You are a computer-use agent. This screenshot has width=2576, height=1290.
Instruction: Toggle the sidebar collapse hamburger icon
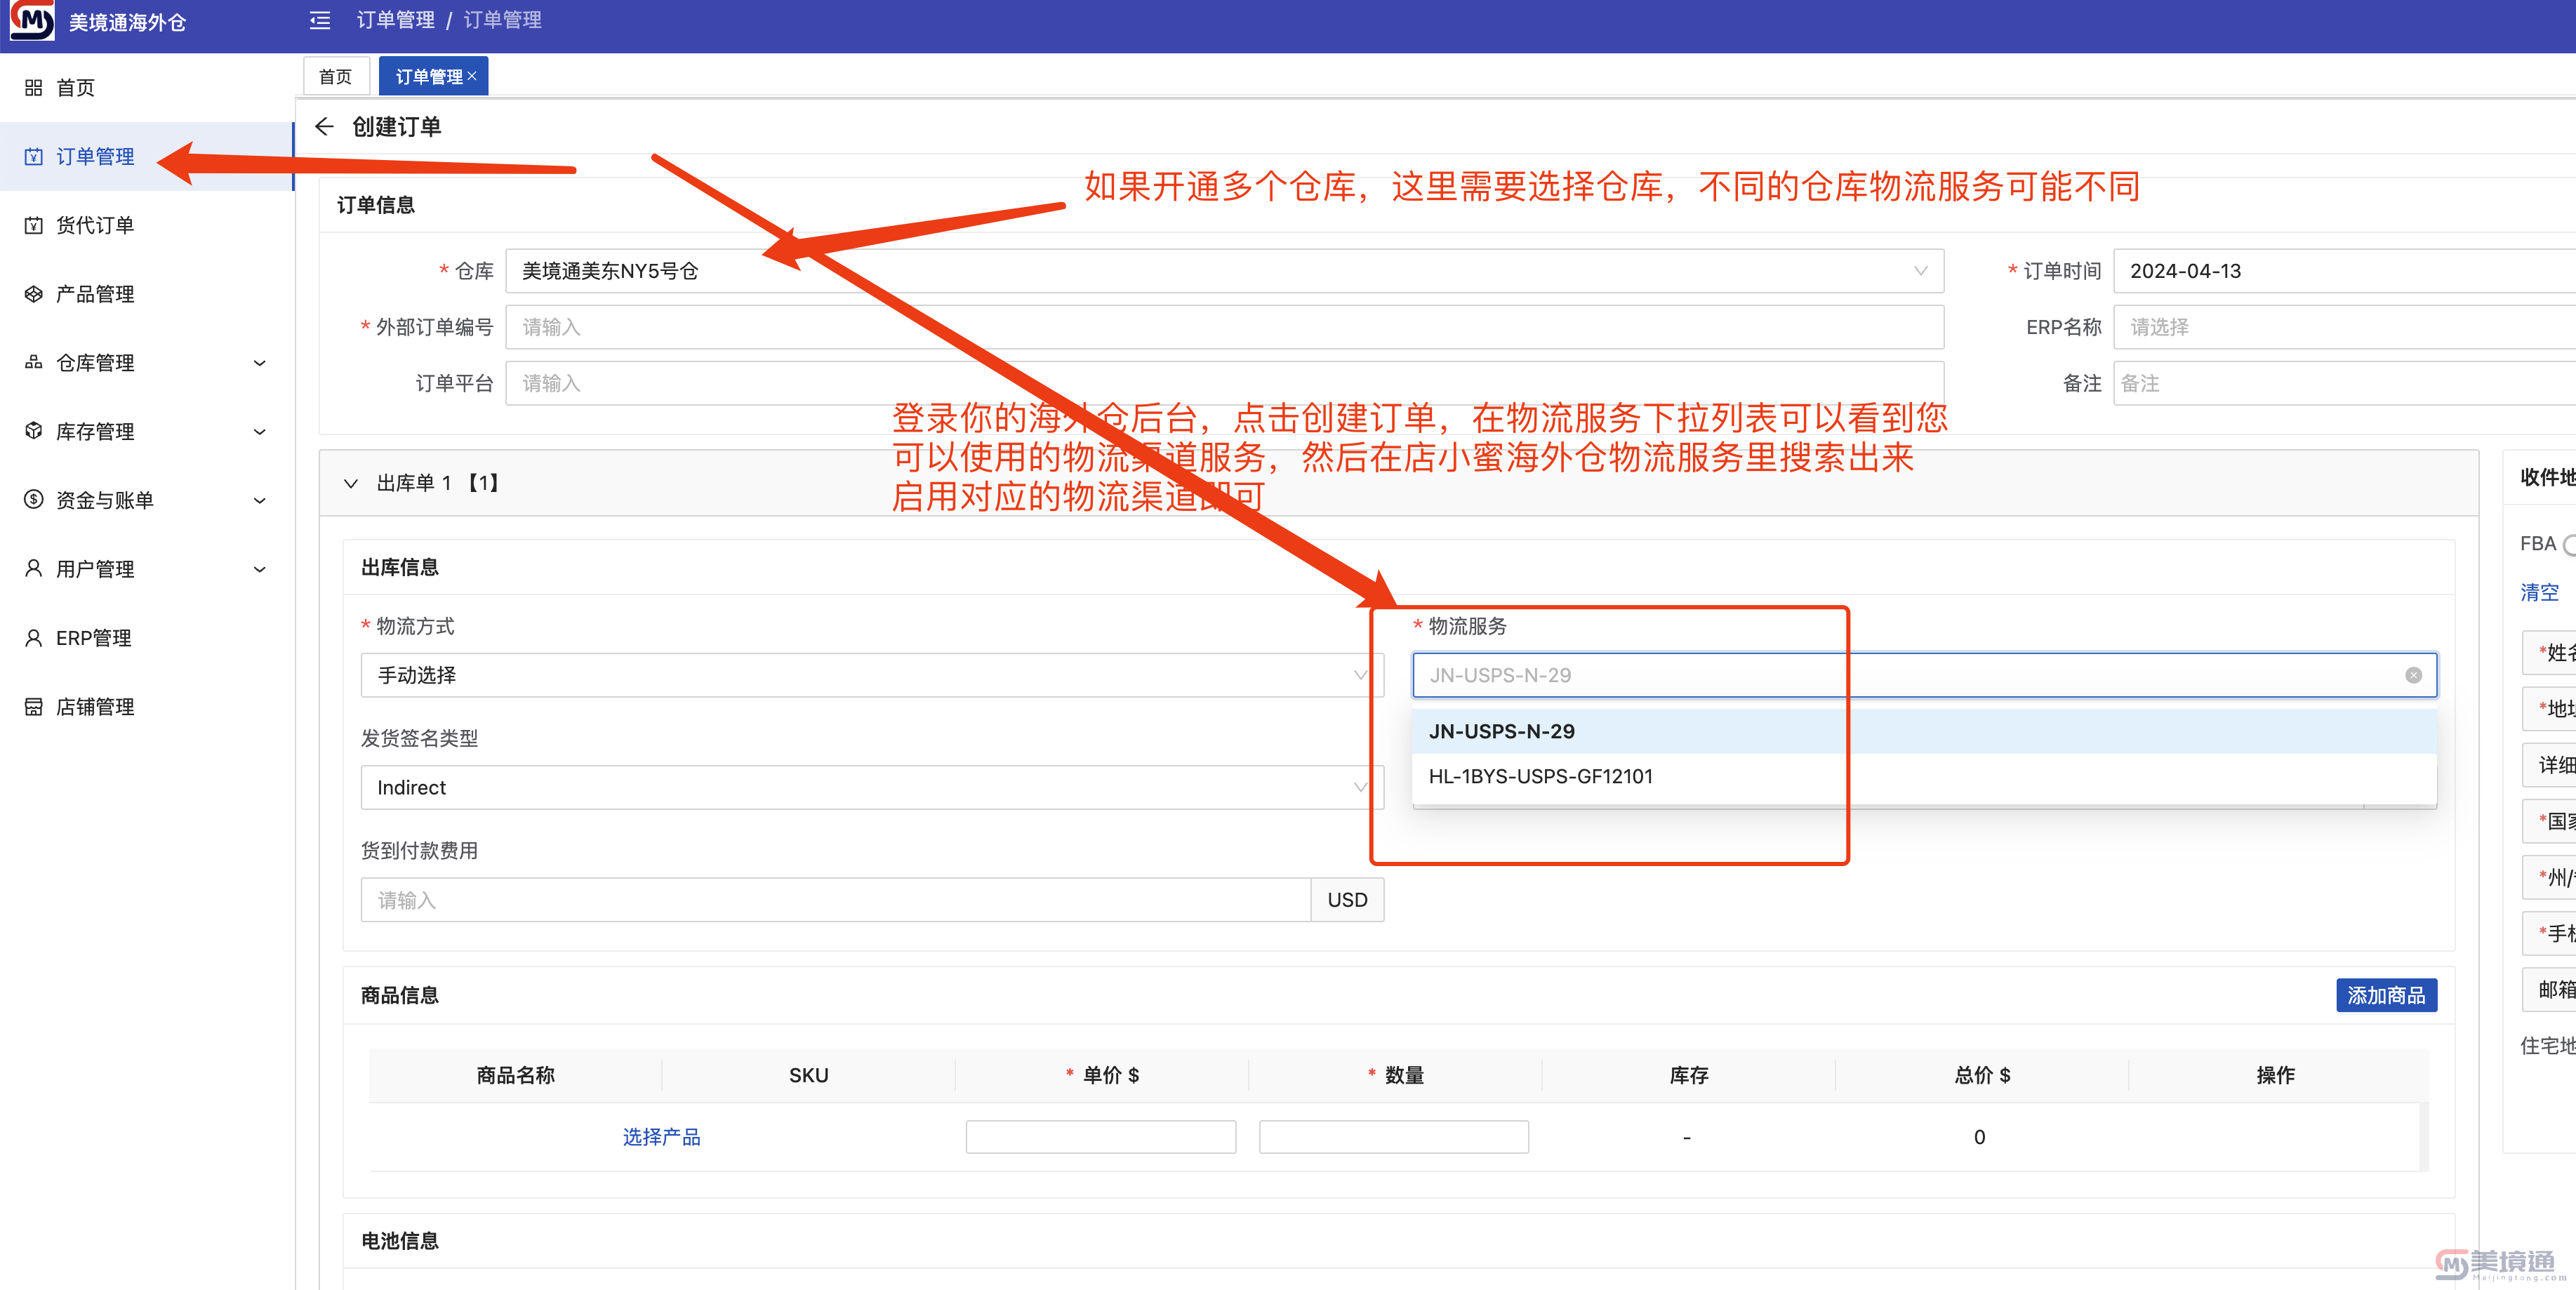(x=320, y=20)
